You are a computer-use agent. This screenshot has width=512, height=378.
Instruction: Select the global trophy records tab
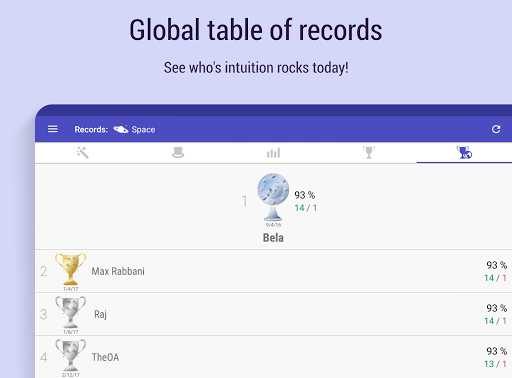coord(464,152)
